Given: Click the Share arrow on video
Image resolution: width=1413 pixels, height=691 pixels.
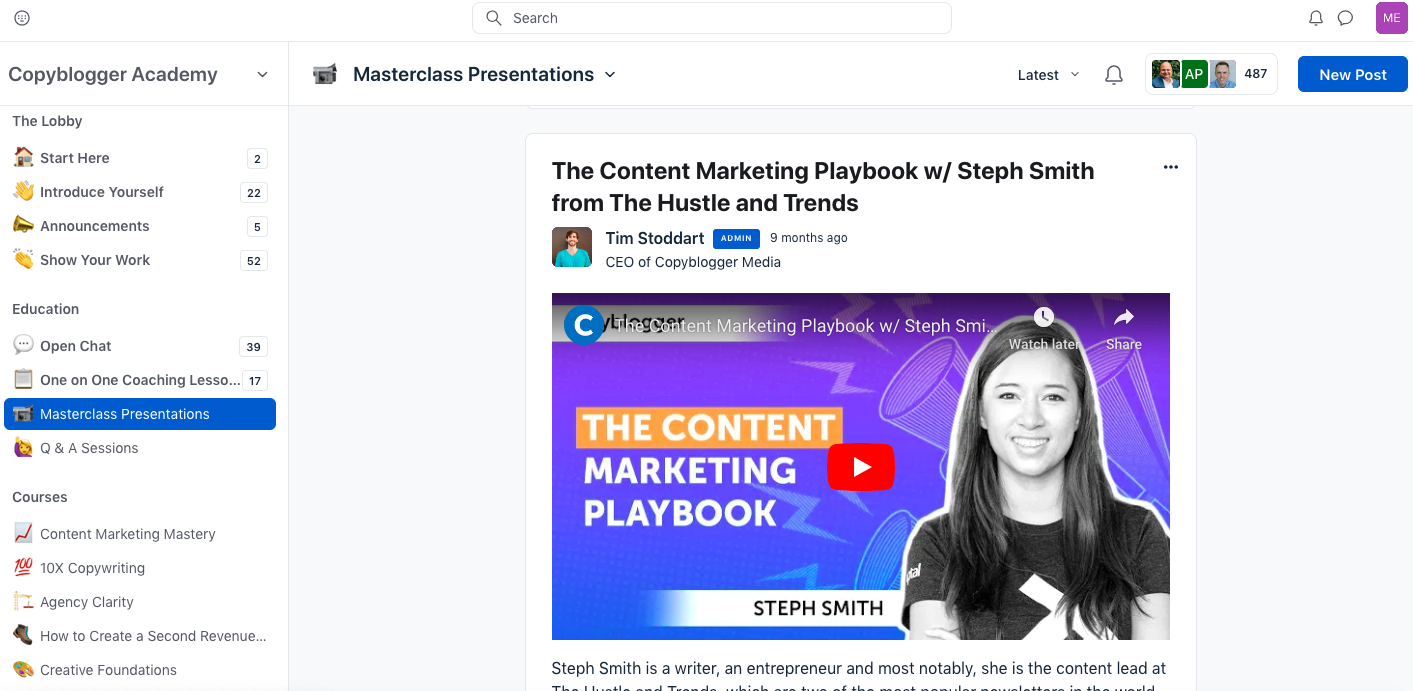Looking at the screenshot, I should pyautogui.click(x=1124, y=318).
